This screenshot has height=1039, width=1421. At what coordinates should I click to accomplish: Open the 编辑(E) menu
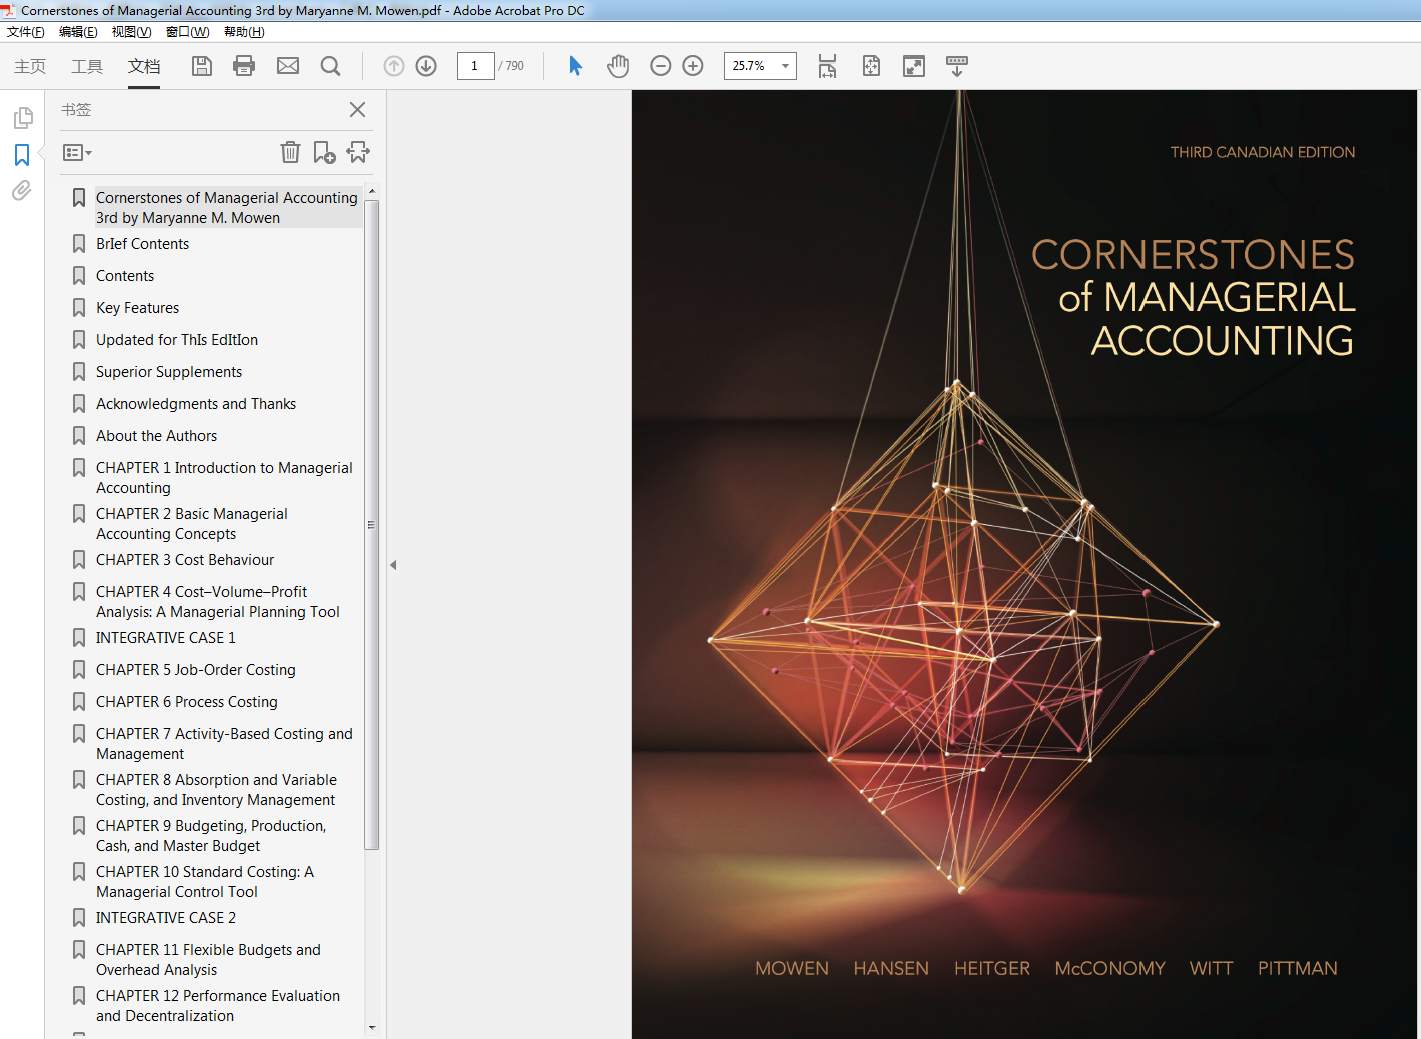coord(78,32)
